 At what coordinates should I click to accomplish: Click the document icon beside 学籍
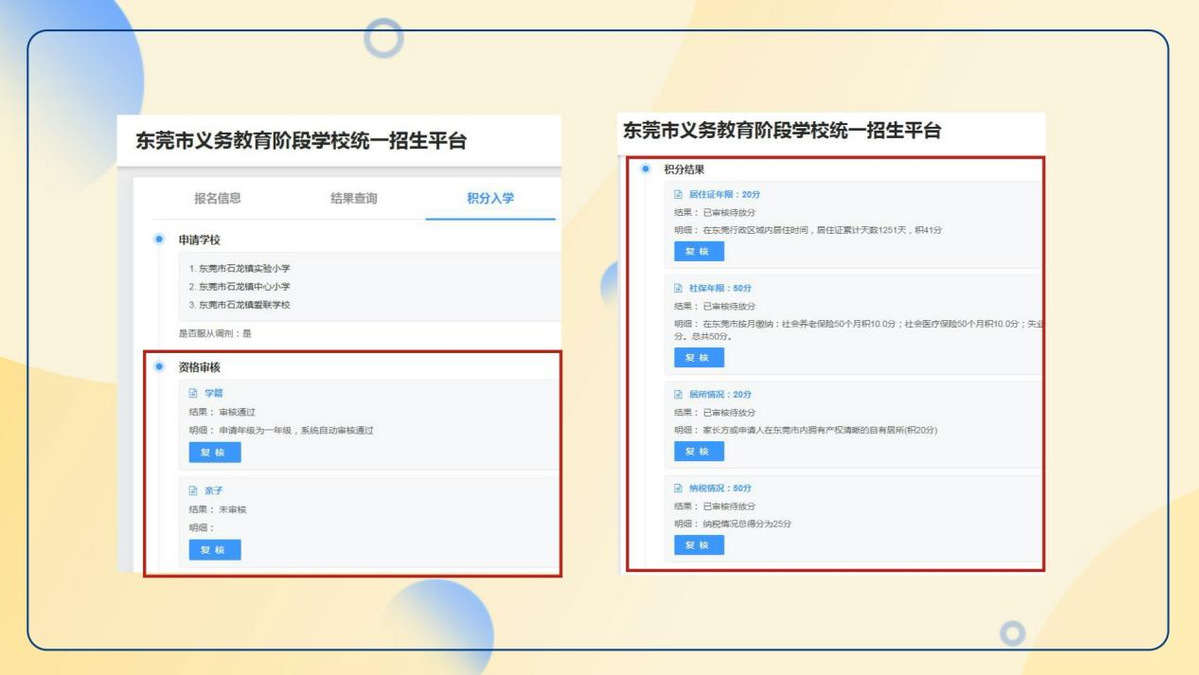tap(193, 393)
